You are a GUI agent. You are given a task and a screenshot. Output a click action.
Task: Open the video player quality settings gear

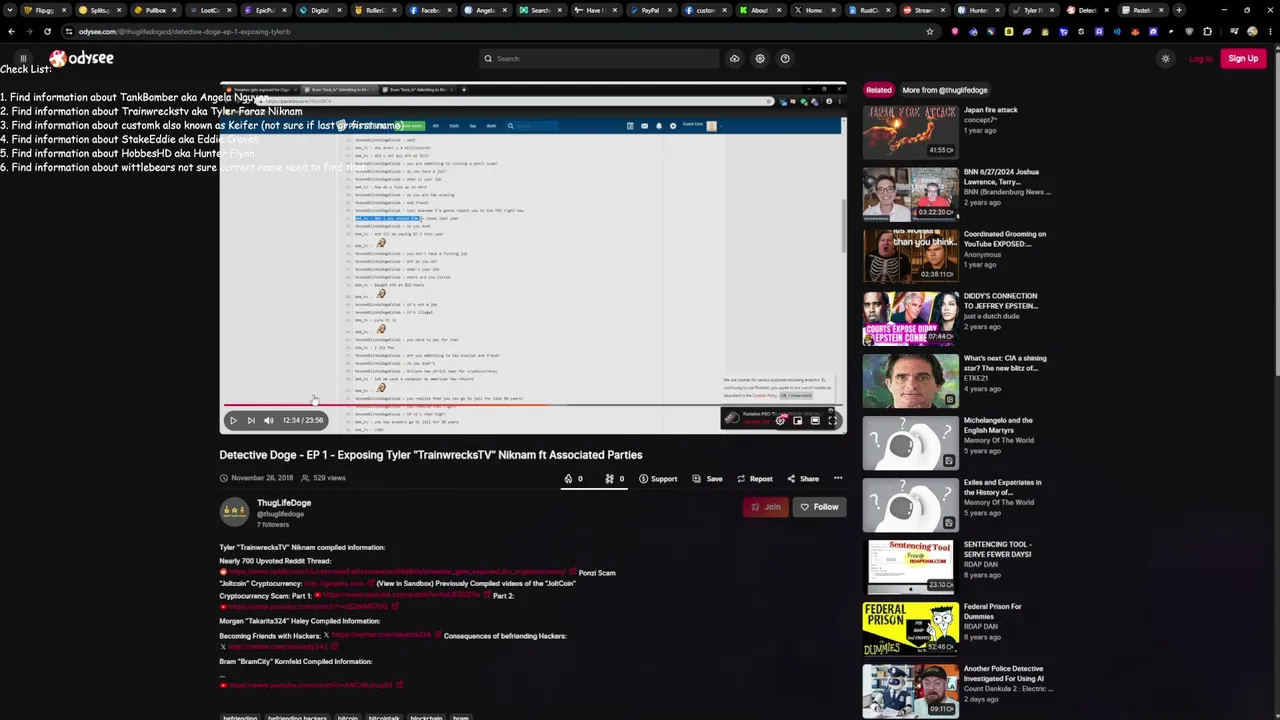coord(780,420)
